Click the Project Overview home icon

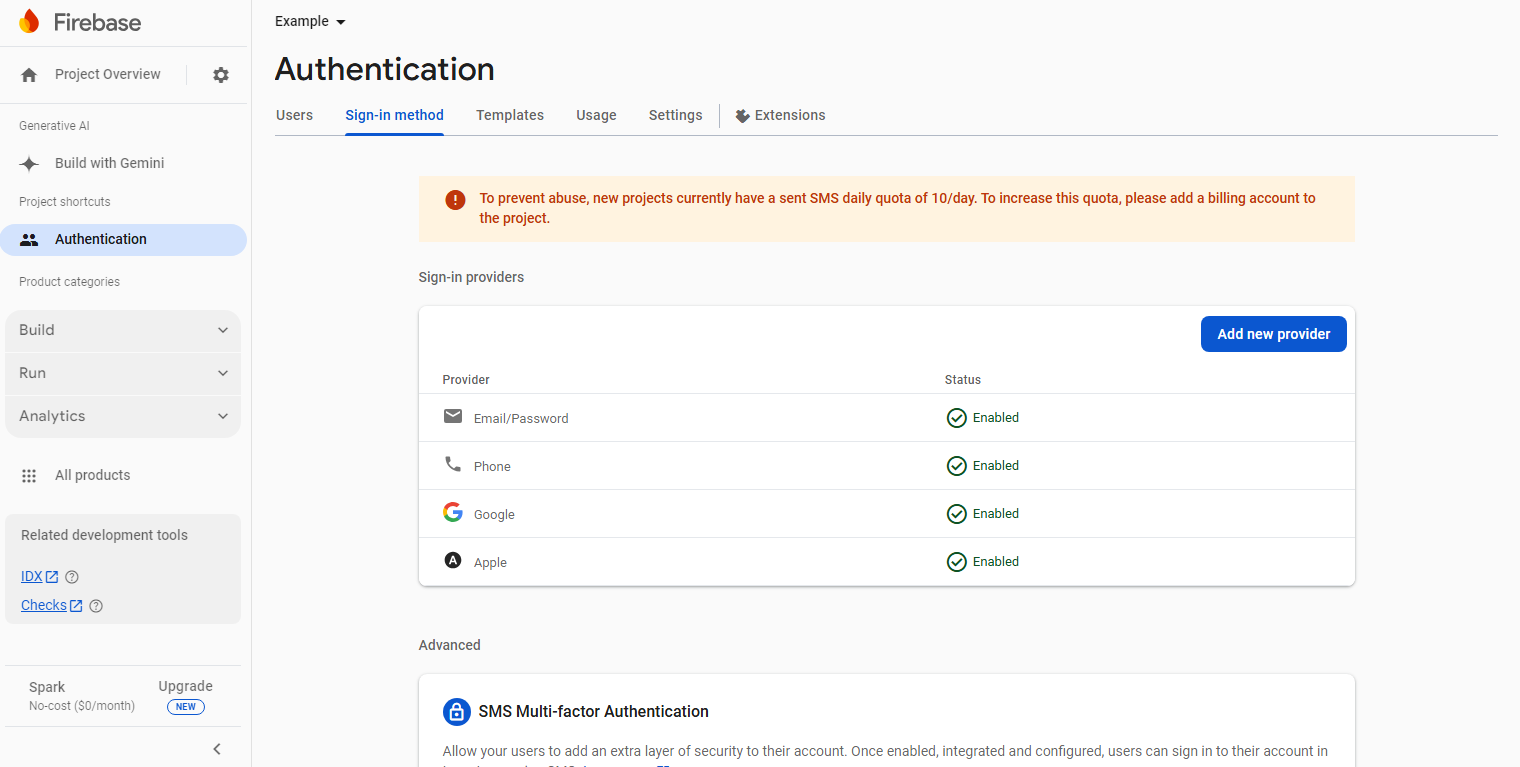pos(29,75)
